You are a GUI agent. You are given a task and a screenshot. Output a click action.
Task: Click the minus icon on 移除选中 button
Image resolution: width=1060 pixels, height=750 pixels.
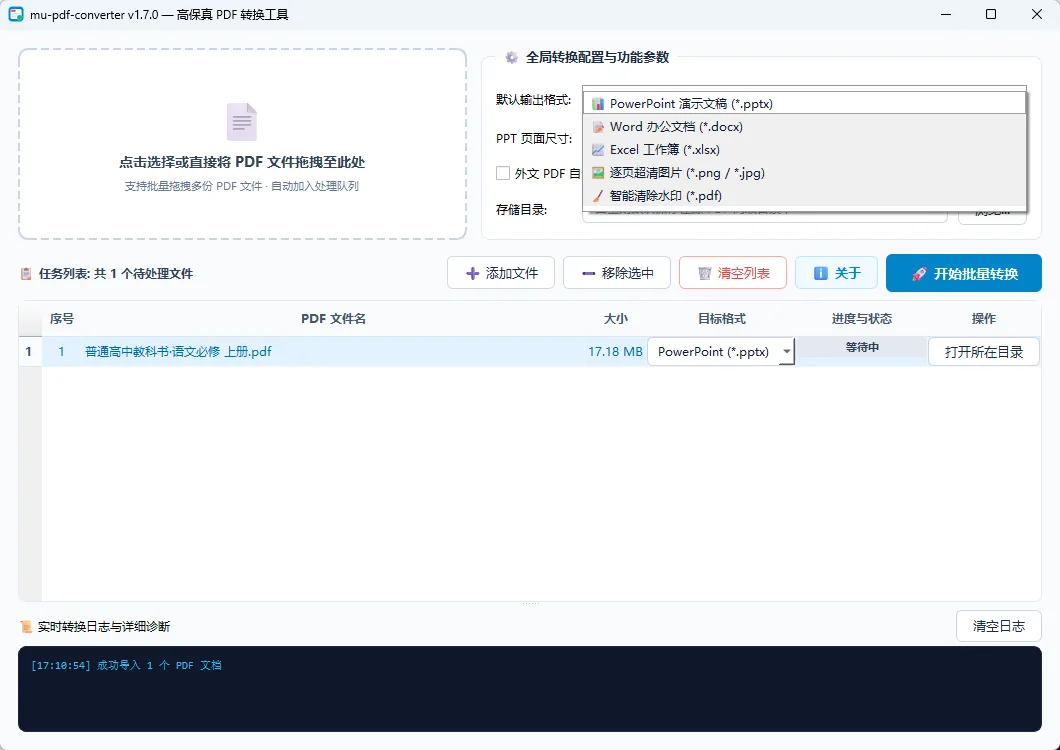pos(588,274)
